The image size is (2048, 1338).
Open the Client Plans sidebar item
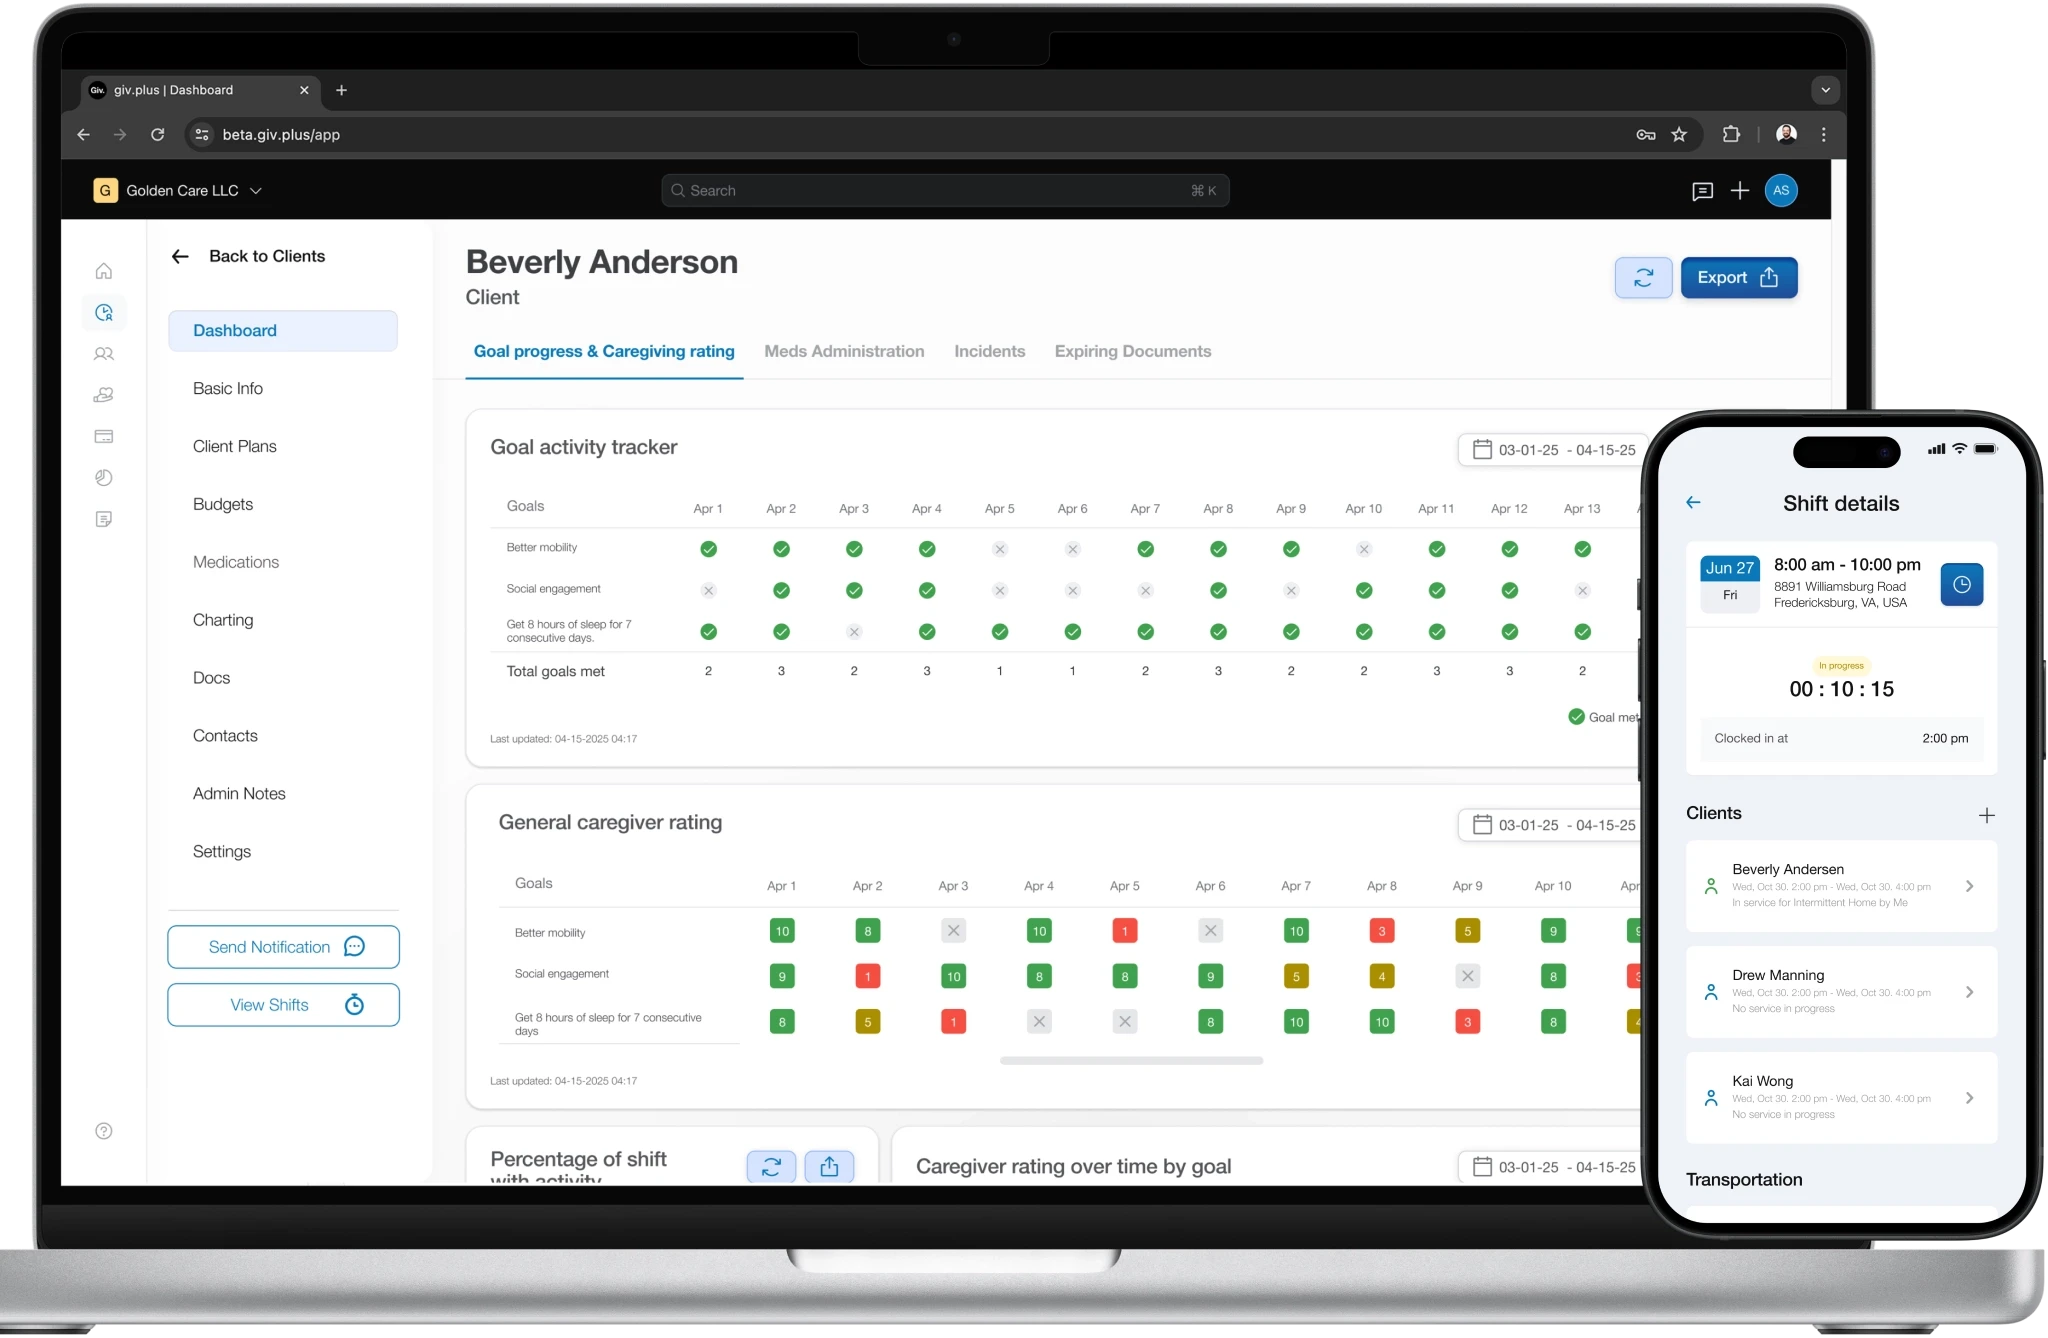[235, 446]
